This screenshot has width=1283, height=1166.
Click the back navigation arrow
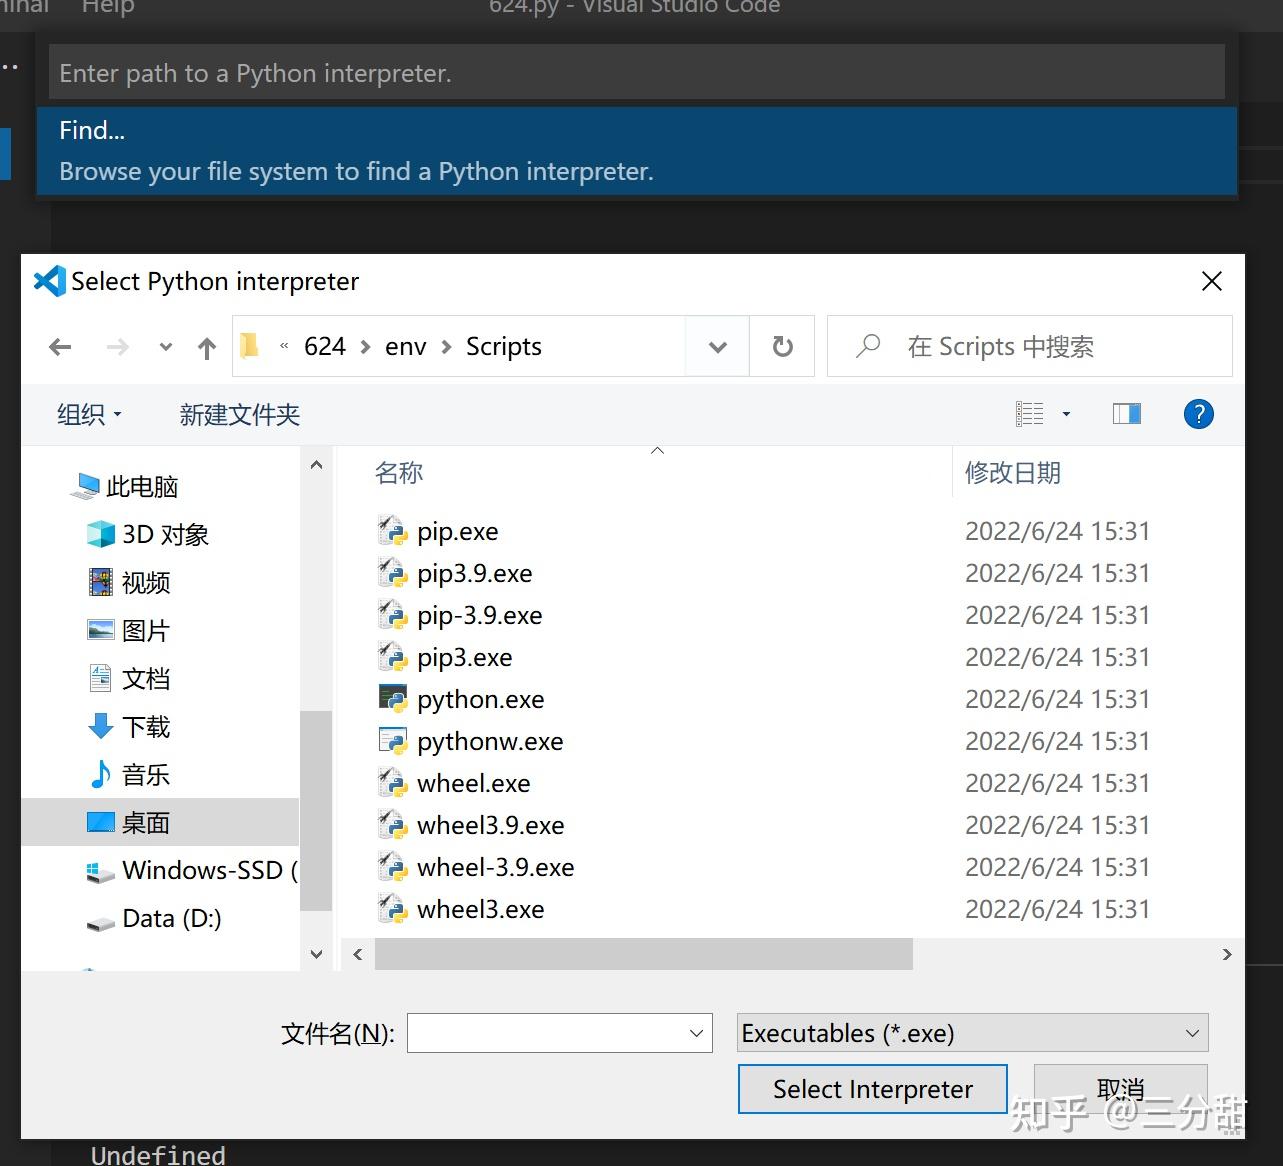60,346
